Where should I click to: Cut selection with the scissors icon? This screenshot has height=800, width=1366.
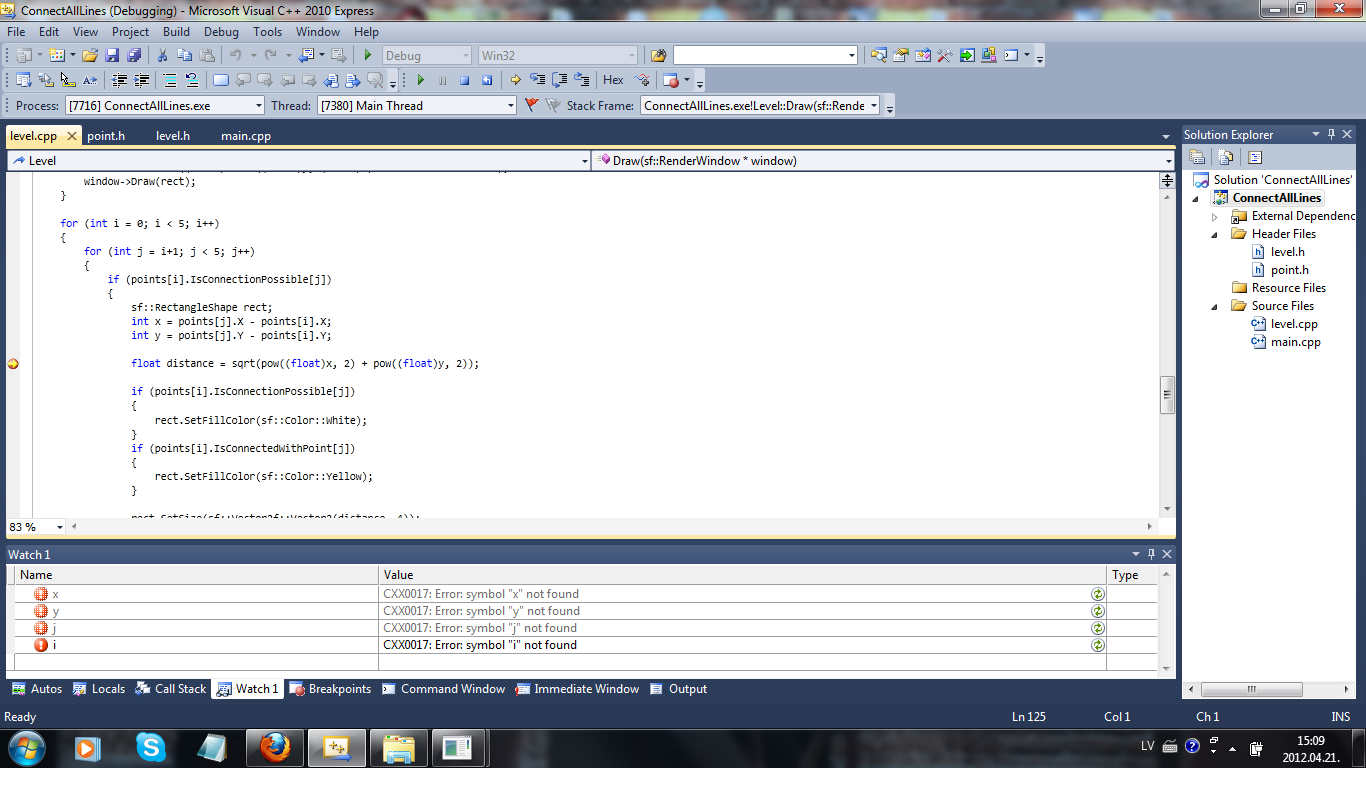(x=162, y=55)
